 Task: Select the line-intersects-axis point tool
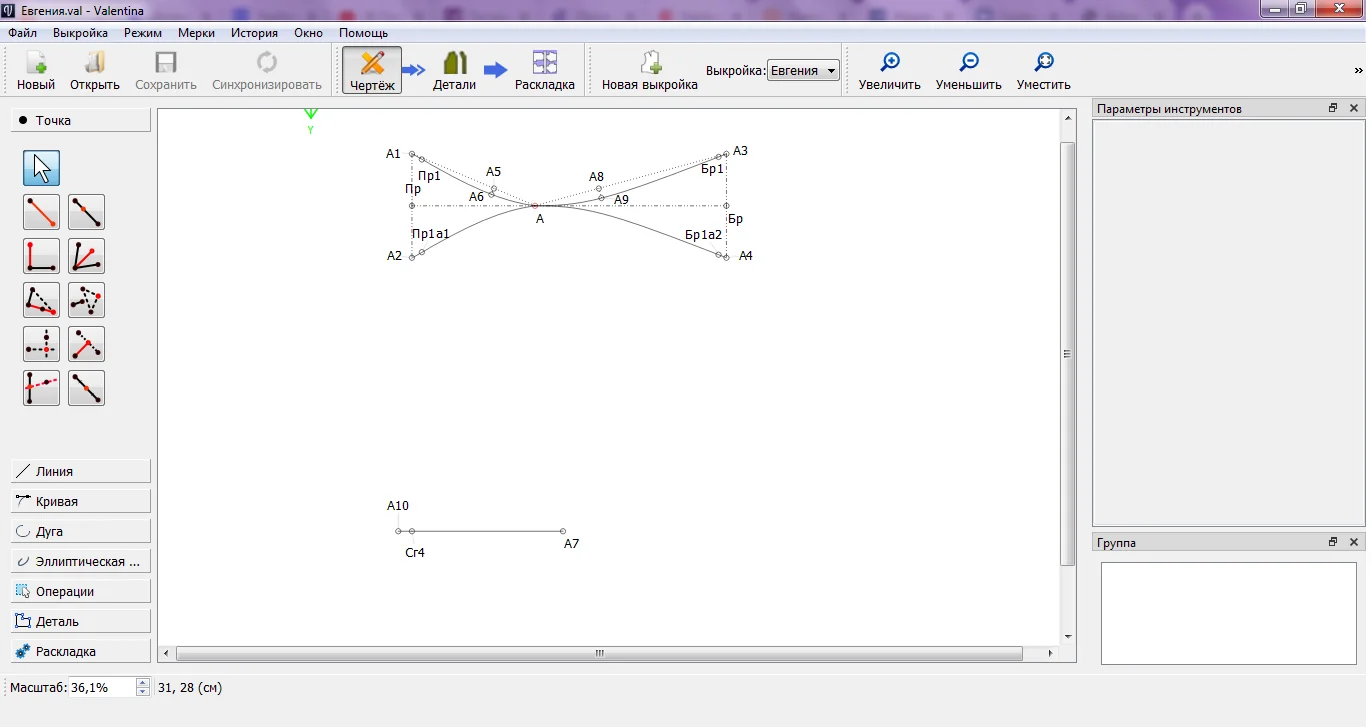(x=41, y=388)
